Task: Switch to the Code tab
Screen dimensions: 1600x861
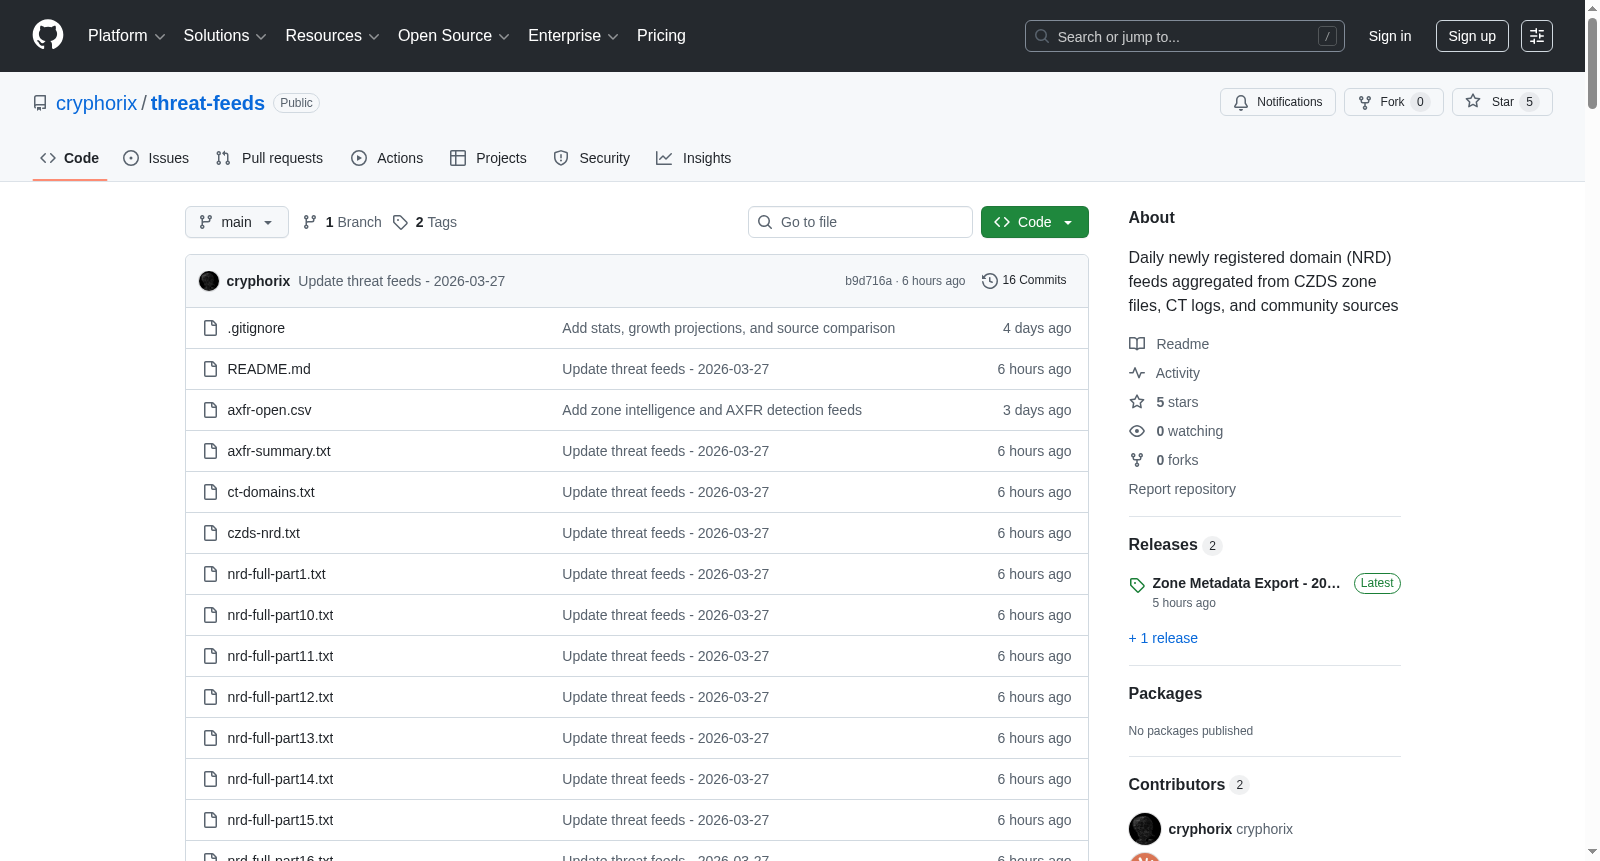Action: pos(70,158)
